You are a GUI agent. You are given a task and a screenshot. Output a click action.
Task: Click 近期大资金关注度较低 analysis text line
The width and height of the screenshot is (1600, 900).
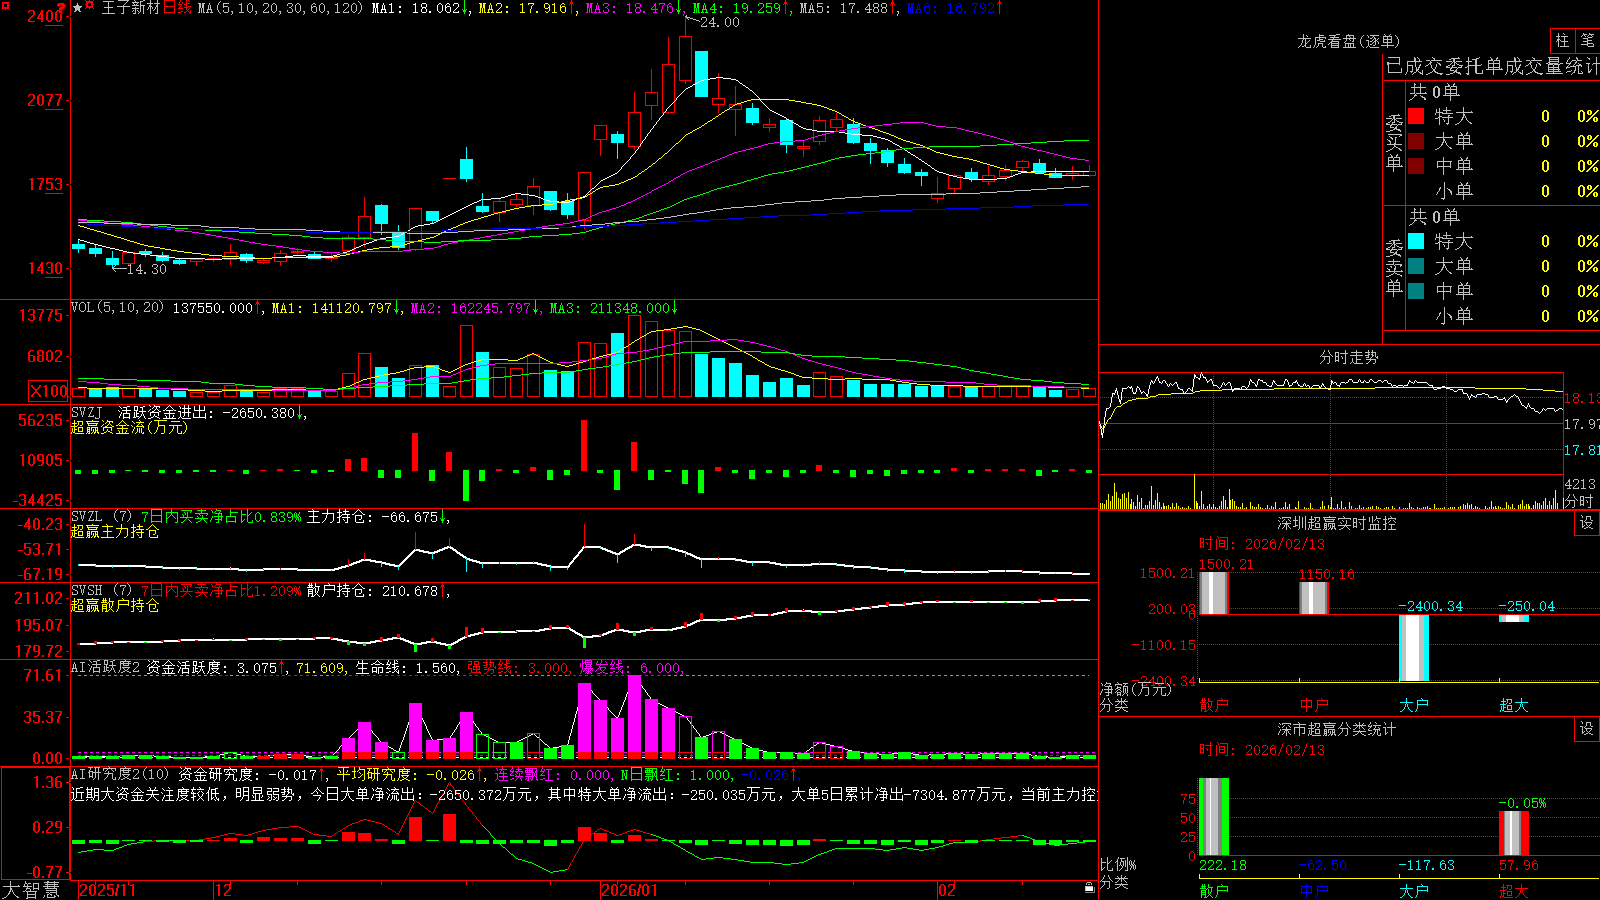tap(584, 794)
